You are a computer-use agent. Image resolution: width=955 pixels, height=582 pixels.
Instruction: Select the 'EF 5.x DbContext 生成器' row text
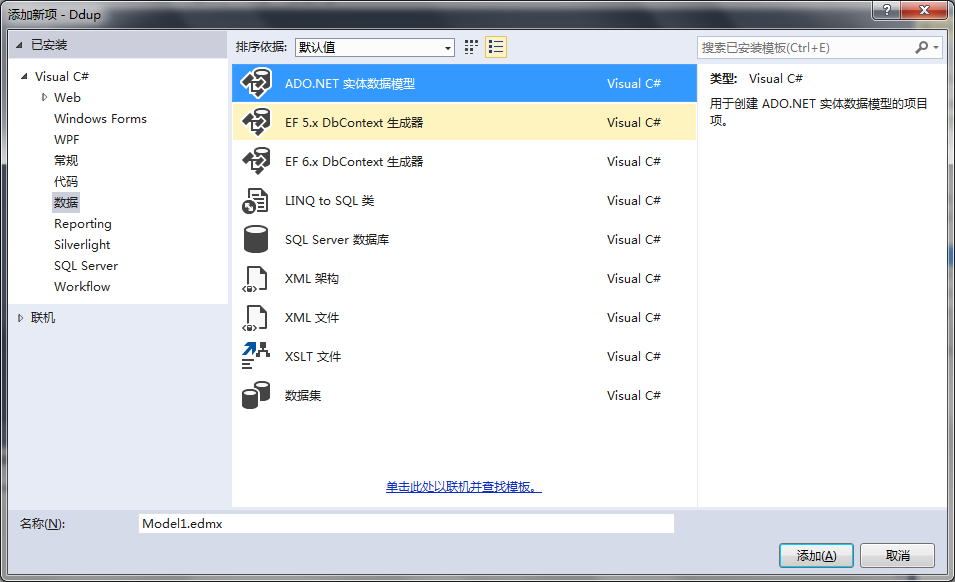click(x=354, y=122)
